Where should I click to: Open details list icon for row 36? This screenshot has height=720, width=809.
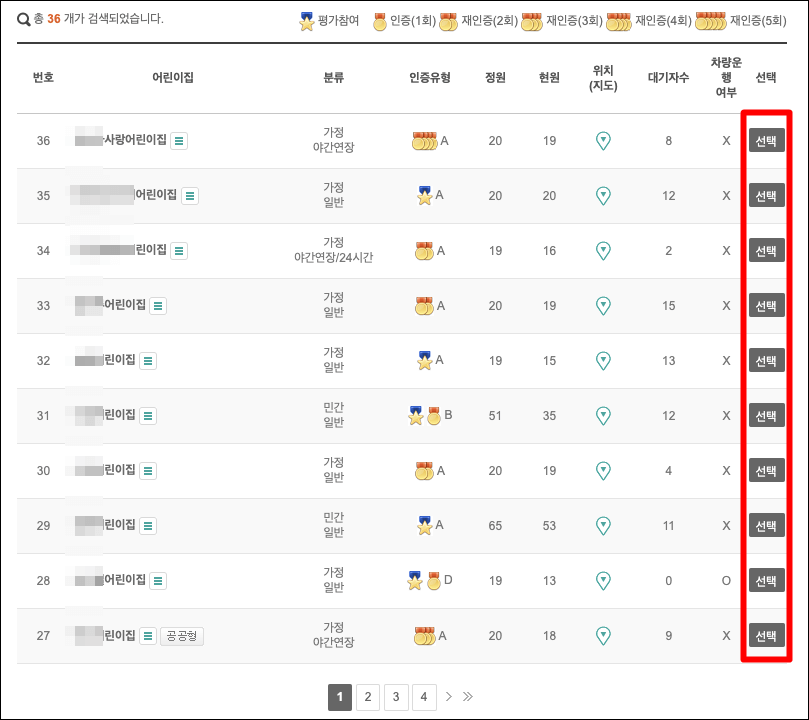pyautogui.click(x=179, y=140)
